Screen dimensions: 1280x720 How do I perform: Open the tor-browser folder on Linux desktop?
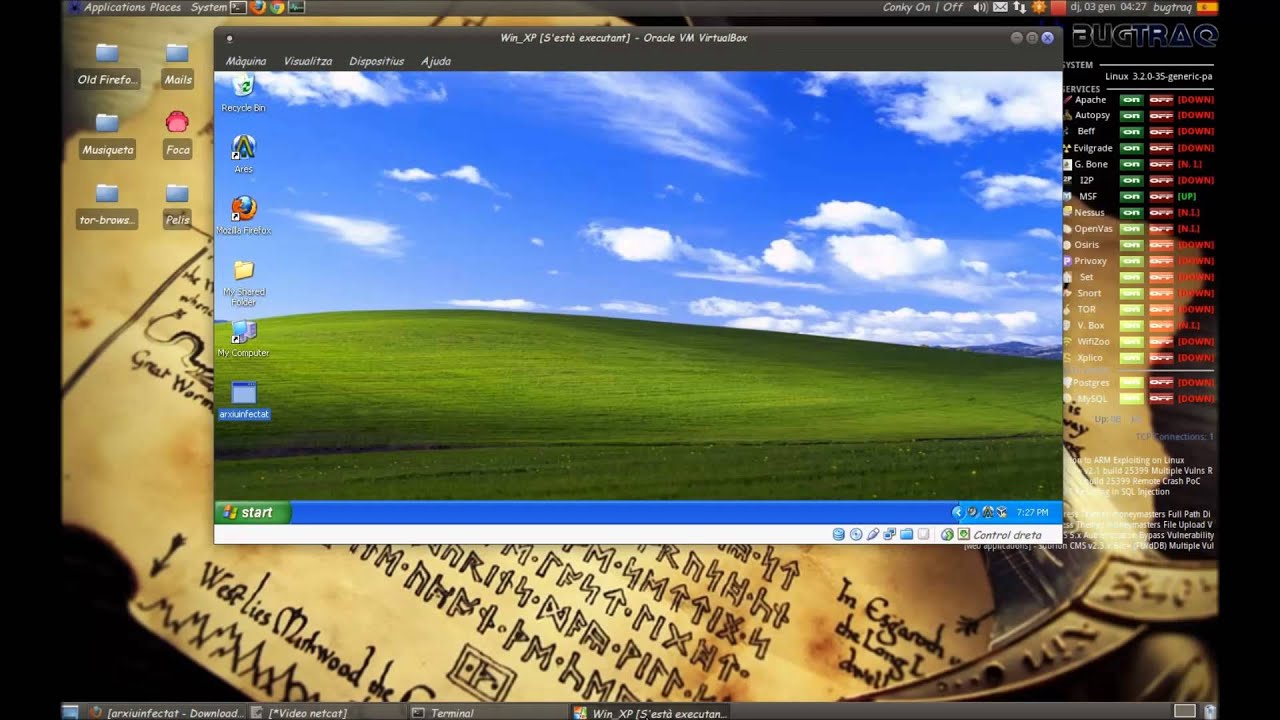pyautogui.click(x=107, y=204)
